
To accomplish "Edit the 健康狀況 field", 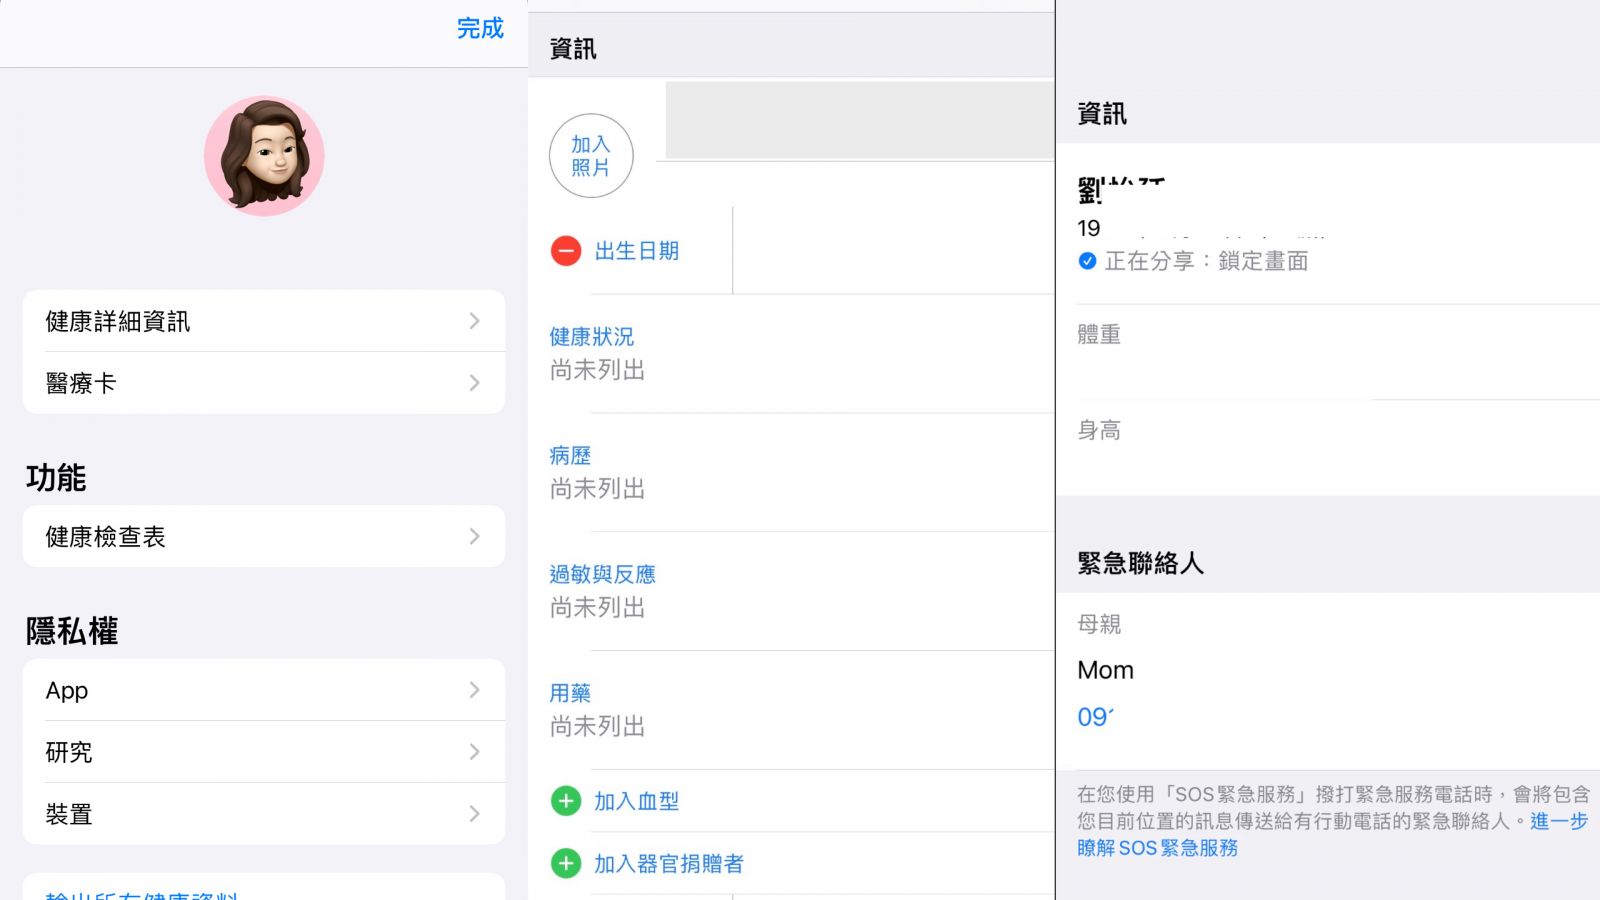I will pos(597,354).
